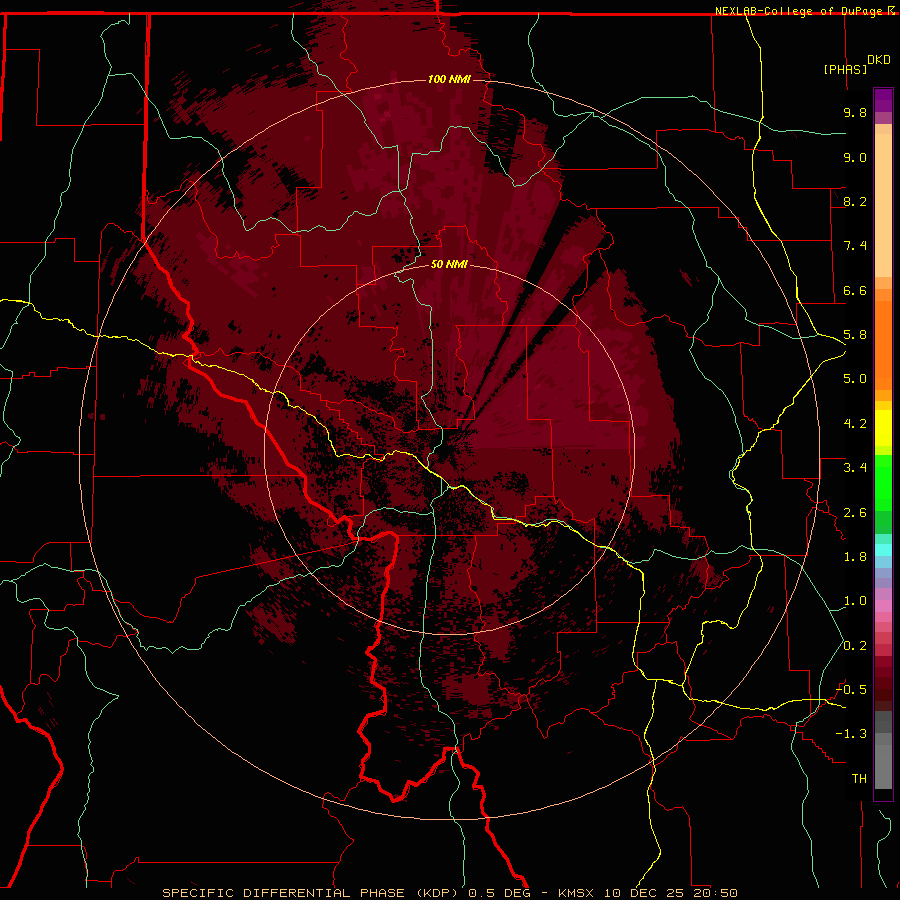
Task: Pick the orange band of the color scale
Action: (883, 346)
